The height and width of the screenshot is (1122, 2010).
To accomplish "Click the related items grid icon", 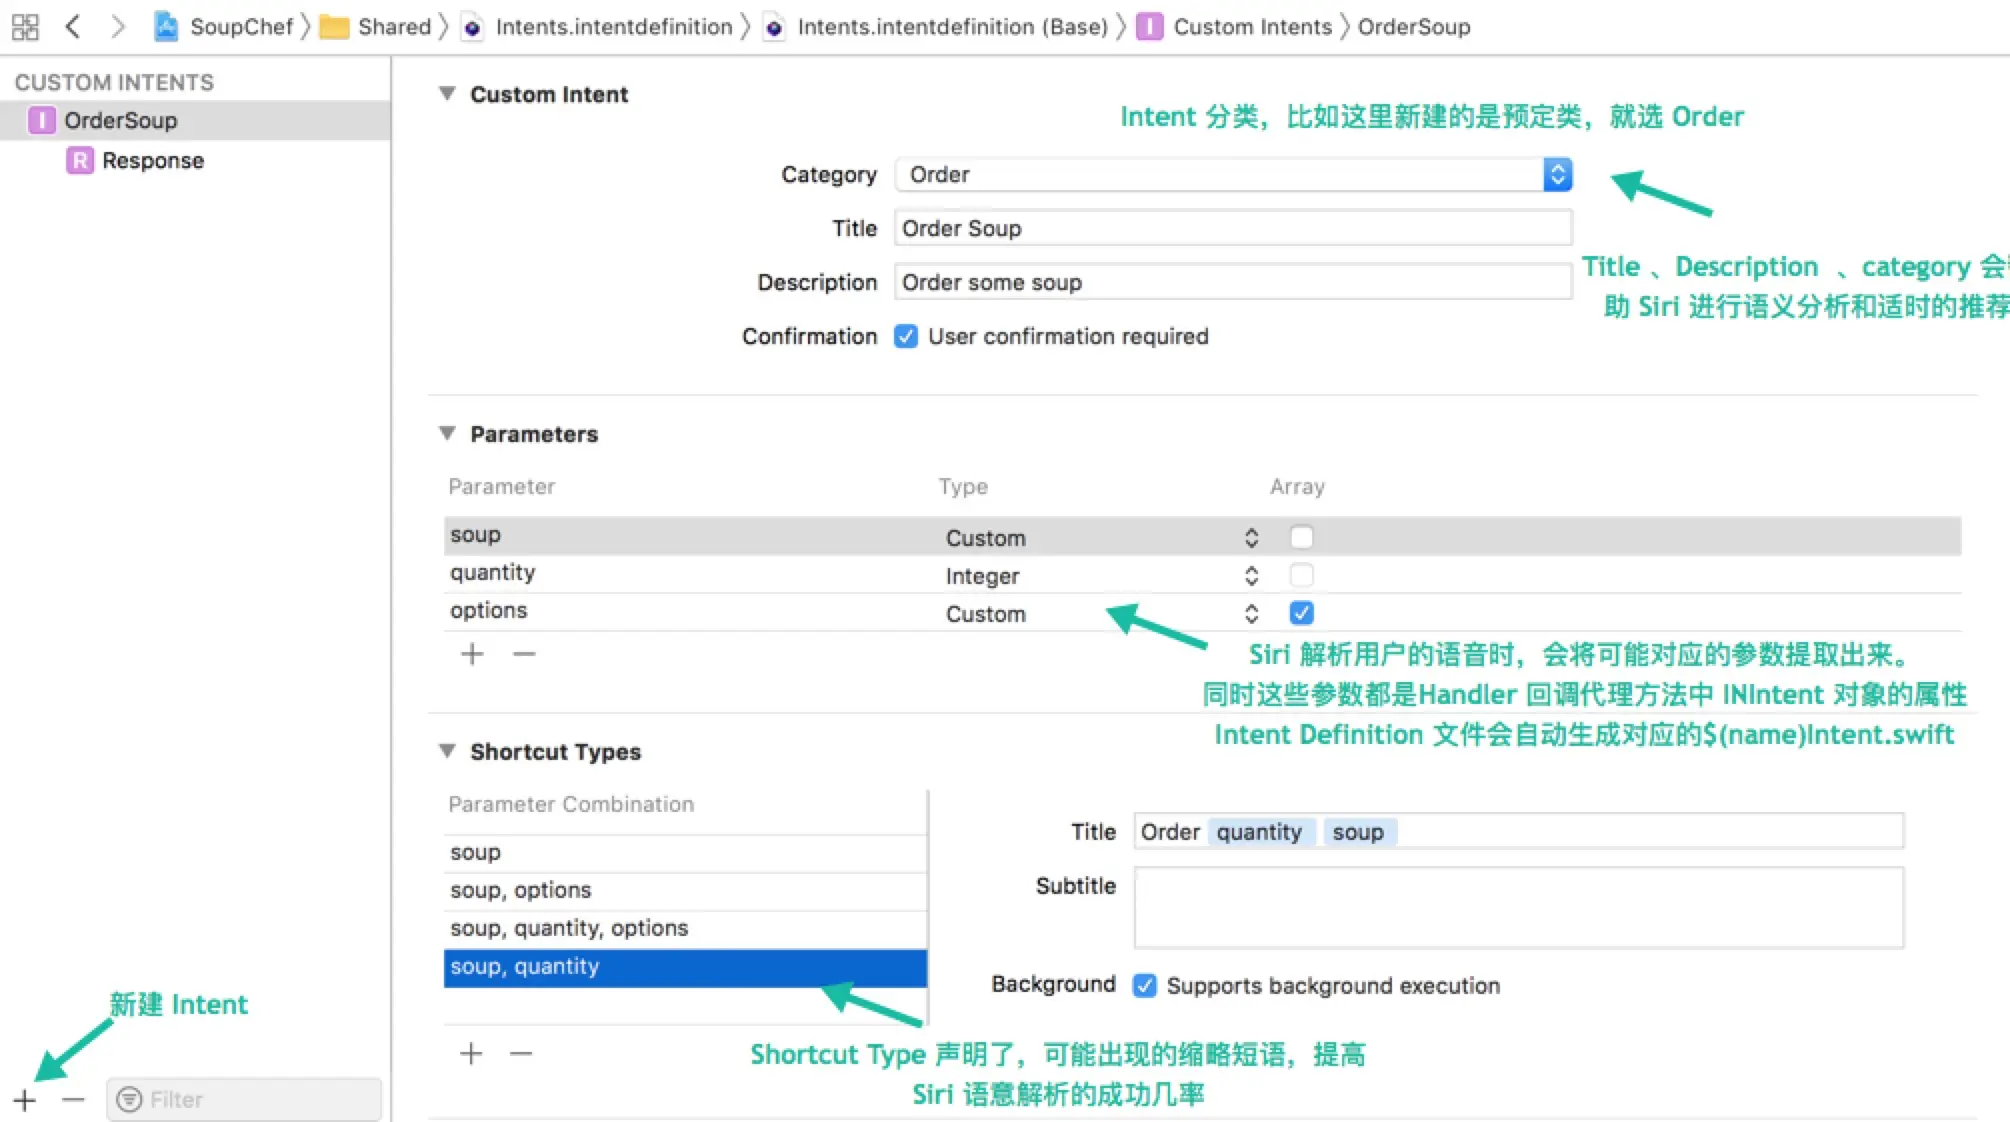I will [25, 27].
